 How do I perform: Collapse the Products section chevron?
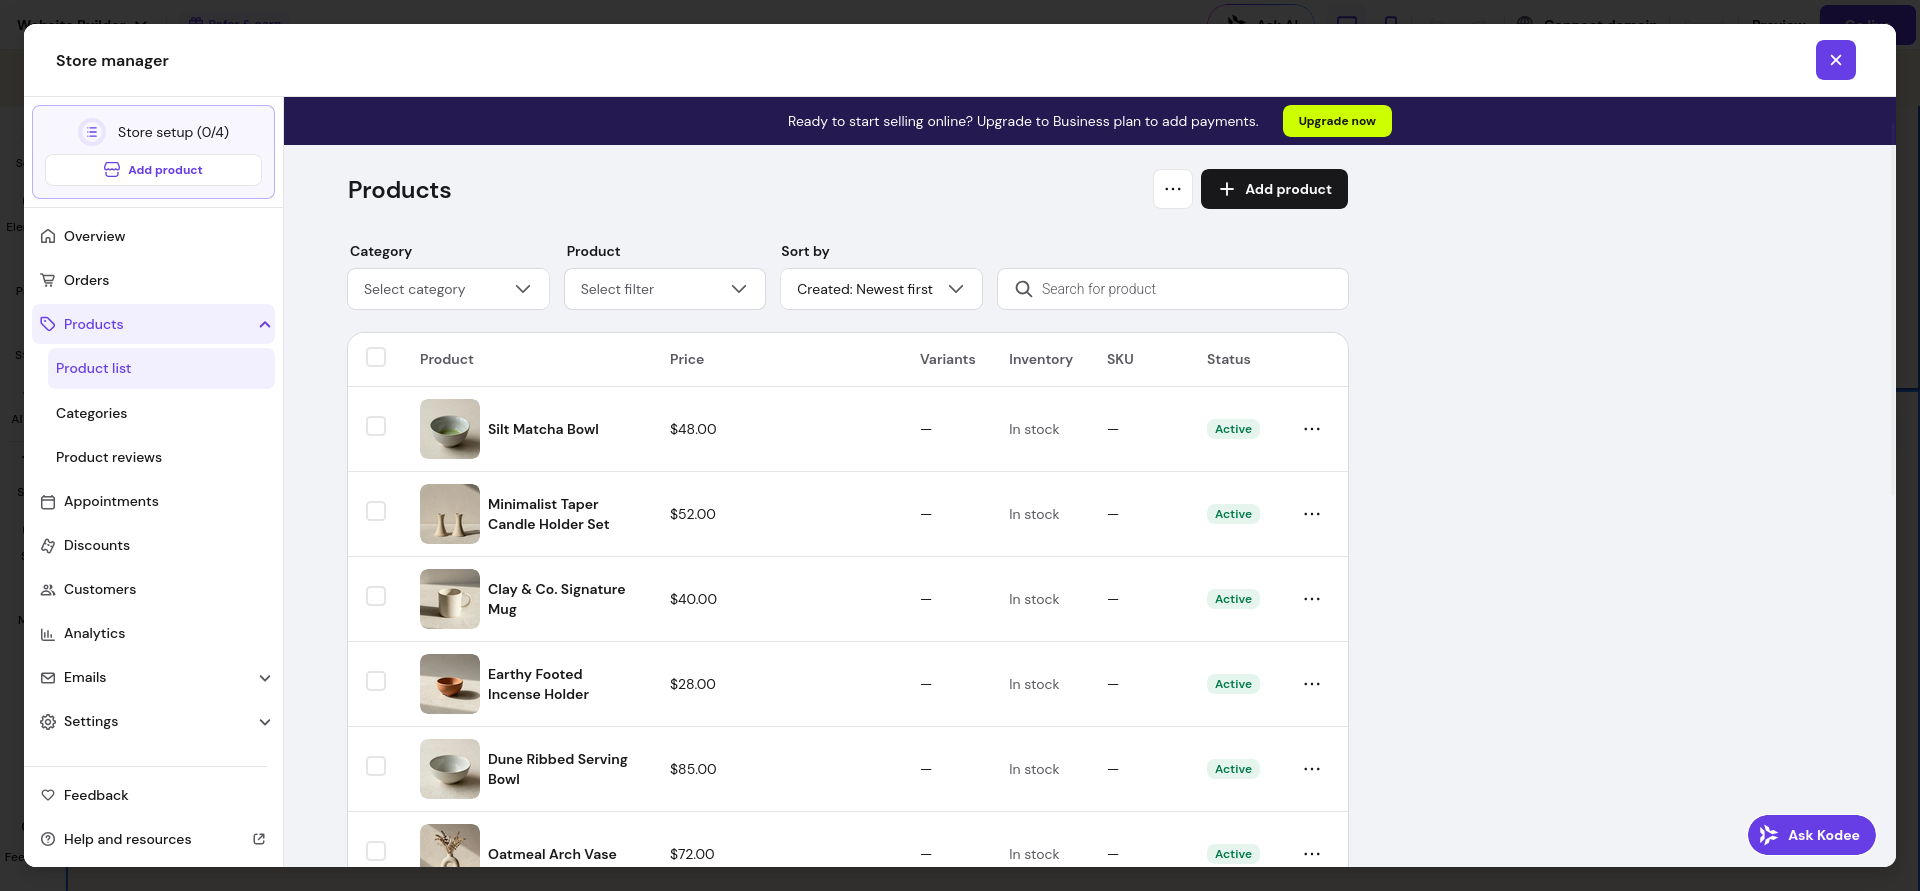click(x=265, y=324)
